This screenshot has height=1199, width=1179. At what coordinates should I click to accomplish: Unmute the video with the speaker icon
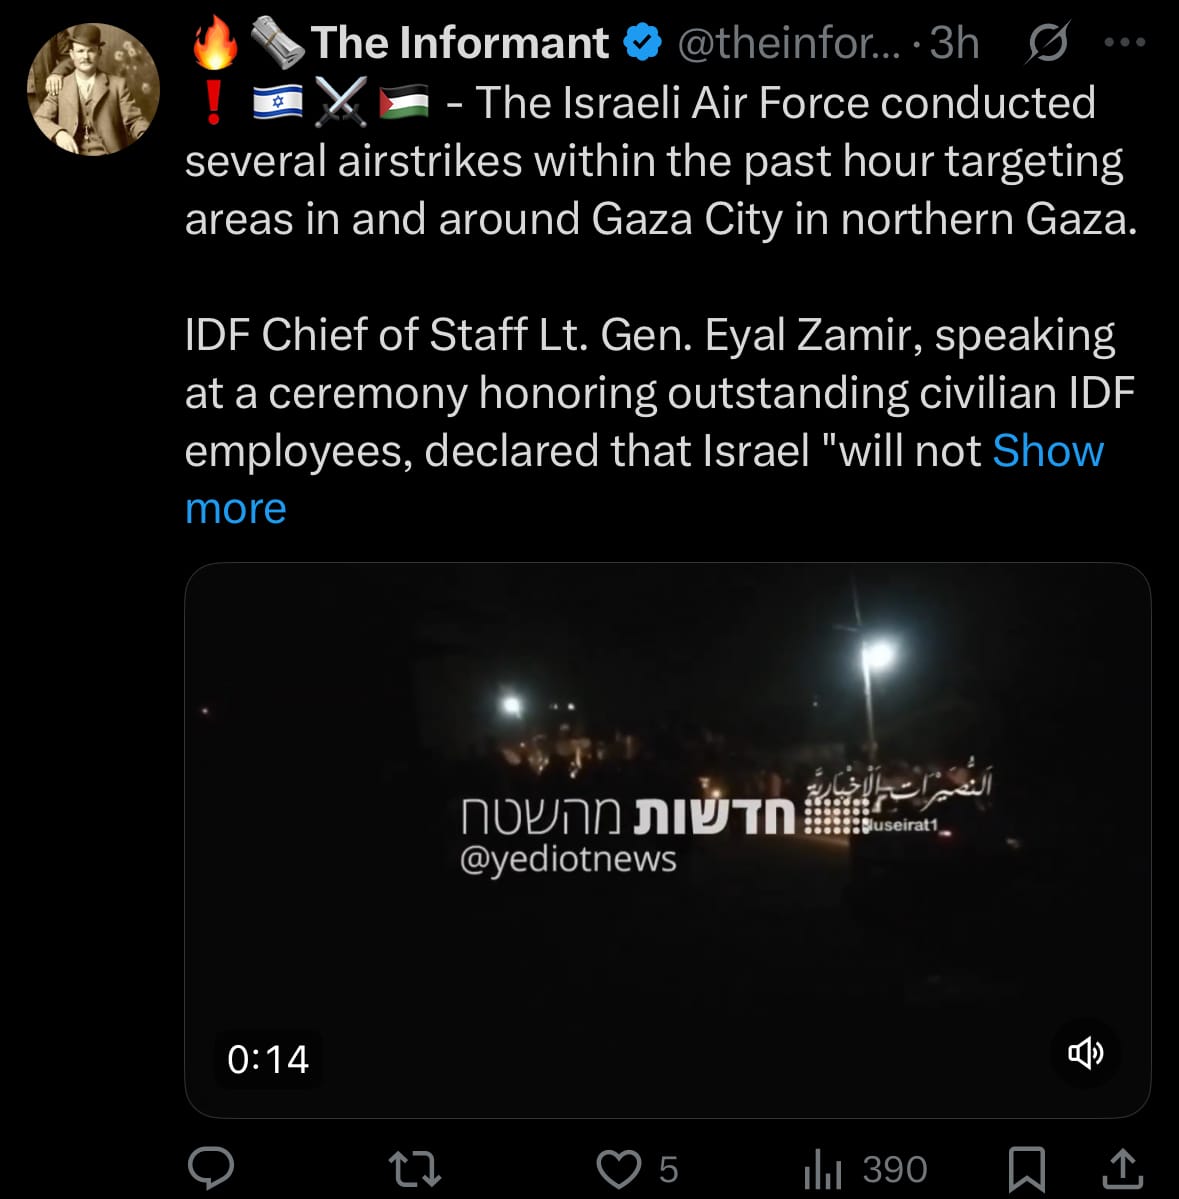(1085, 1052)
